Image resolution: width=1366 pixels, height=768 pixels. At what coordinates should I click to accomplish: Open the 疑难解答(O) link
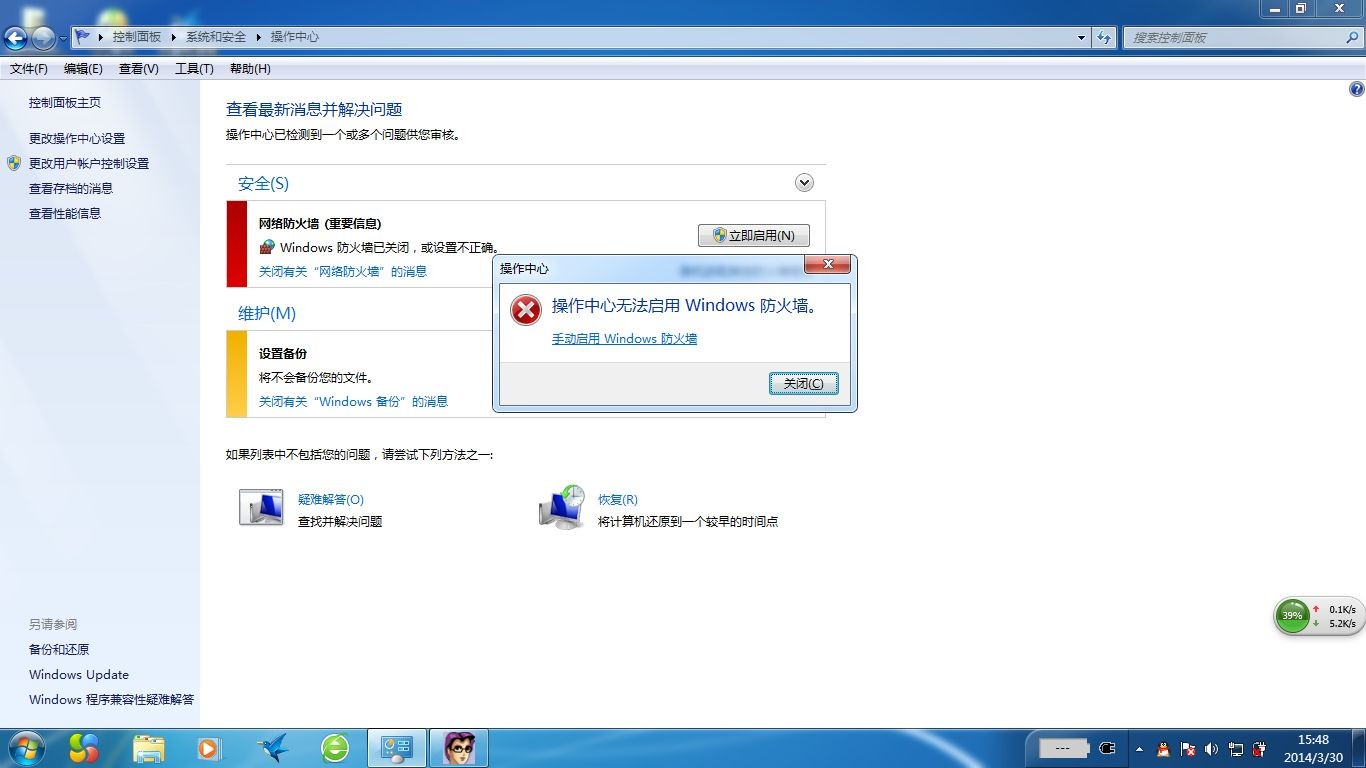[x=331, y=499]
